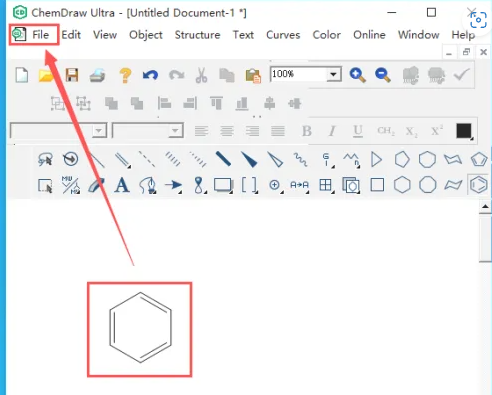Toggle left text alignment
Viewport: 492px width, 395px height.
pos(201,131)
